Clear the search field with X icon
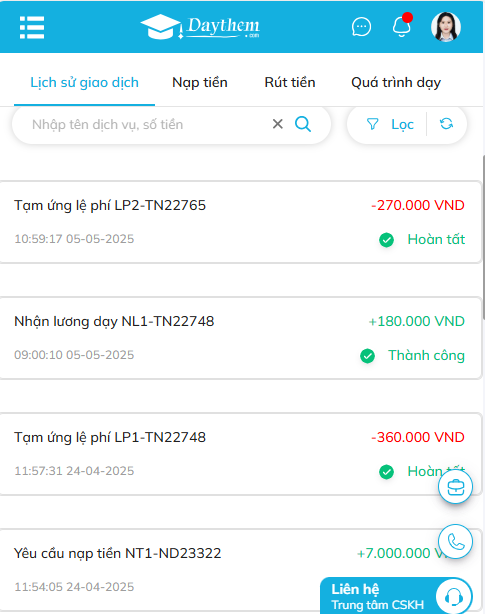The height and width of the screenshot is (614, 485). point(278,124)
